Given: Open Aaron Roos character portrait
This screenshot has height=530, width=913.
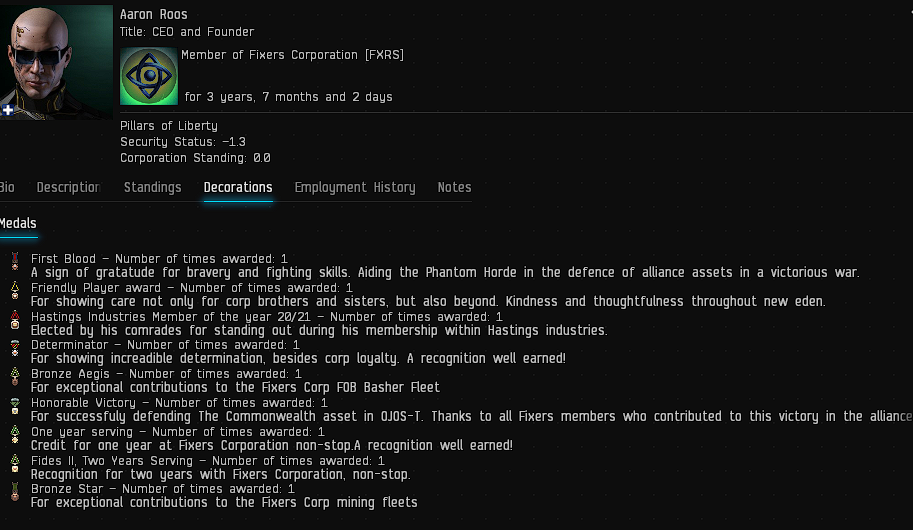Looking at the screenshot, I should click(x=56, y=62).
